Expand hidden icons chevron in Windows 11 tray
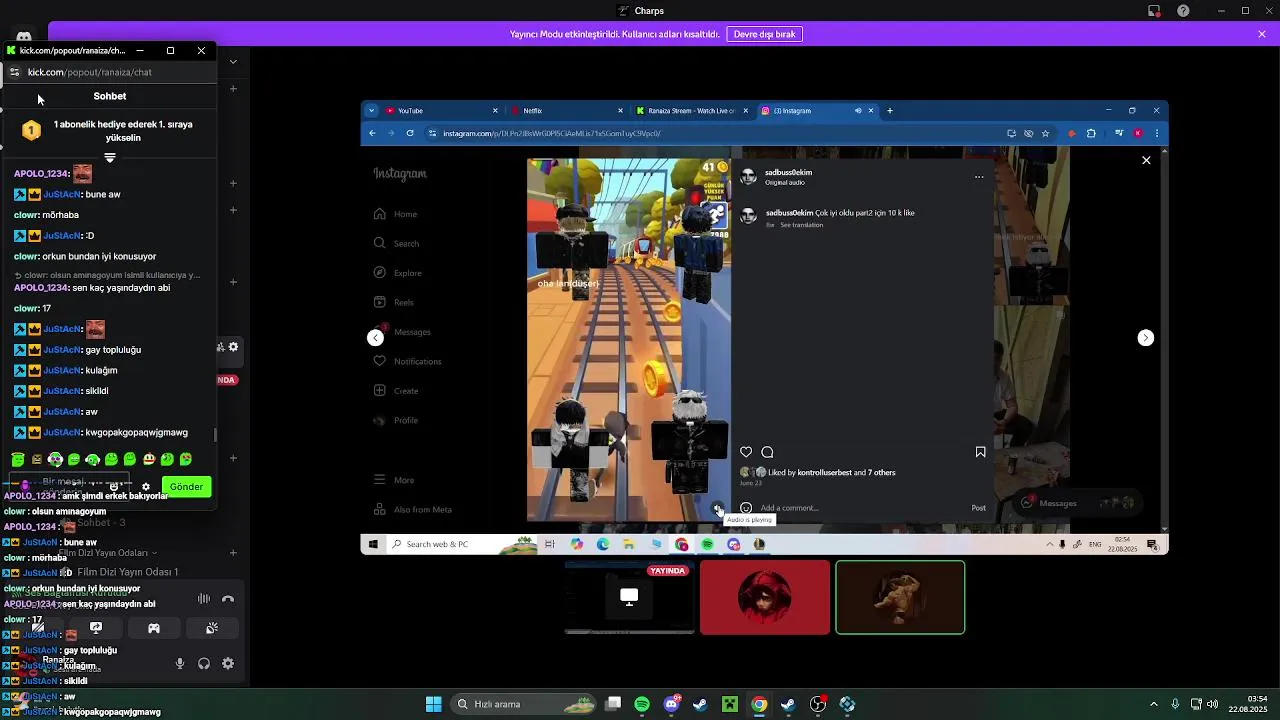This screenshot has height=720, width=1280. 1153,704
